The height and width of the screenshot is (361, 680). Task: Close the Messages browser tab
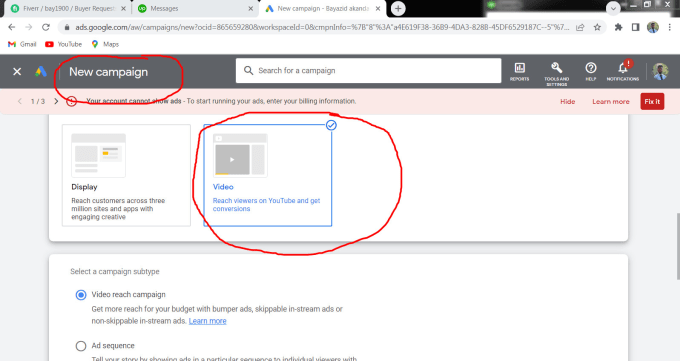pos(251,8)
